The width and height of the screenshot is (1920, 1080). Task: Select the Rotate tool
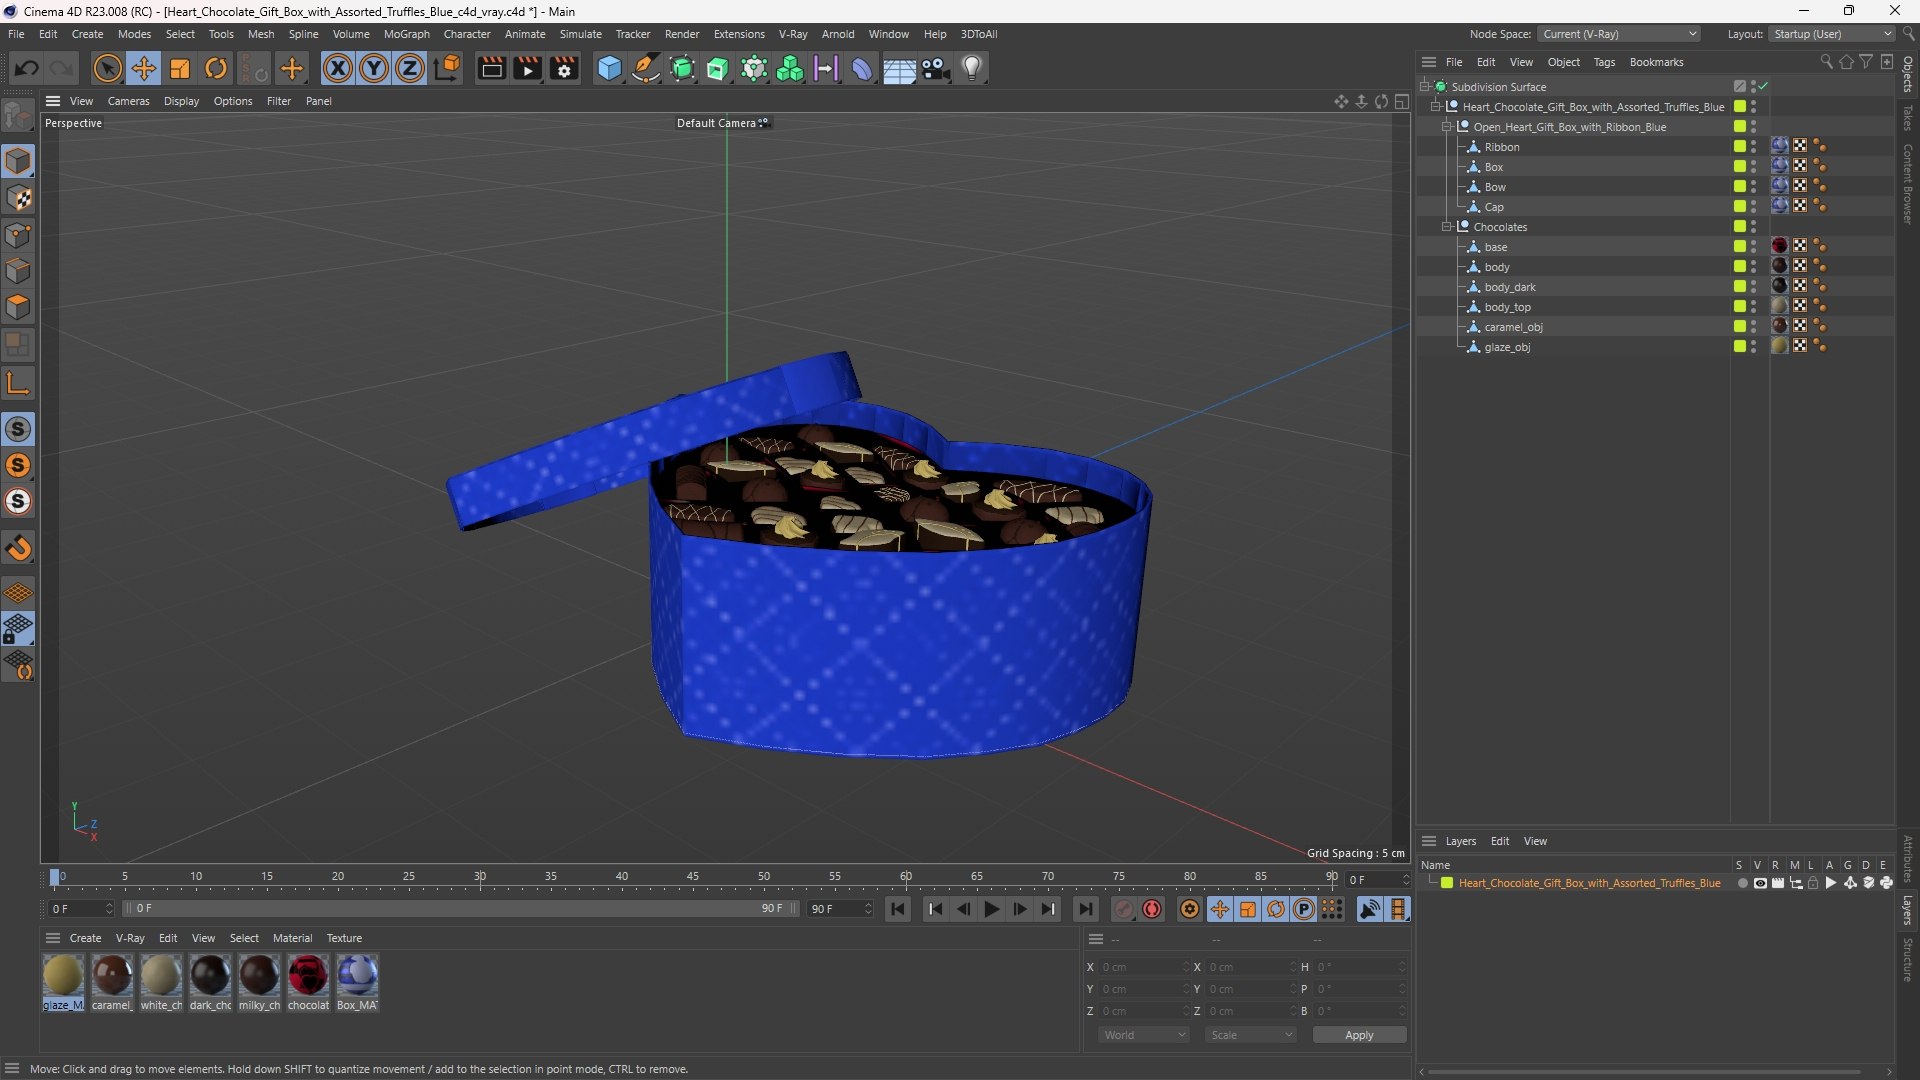[216, 68]
